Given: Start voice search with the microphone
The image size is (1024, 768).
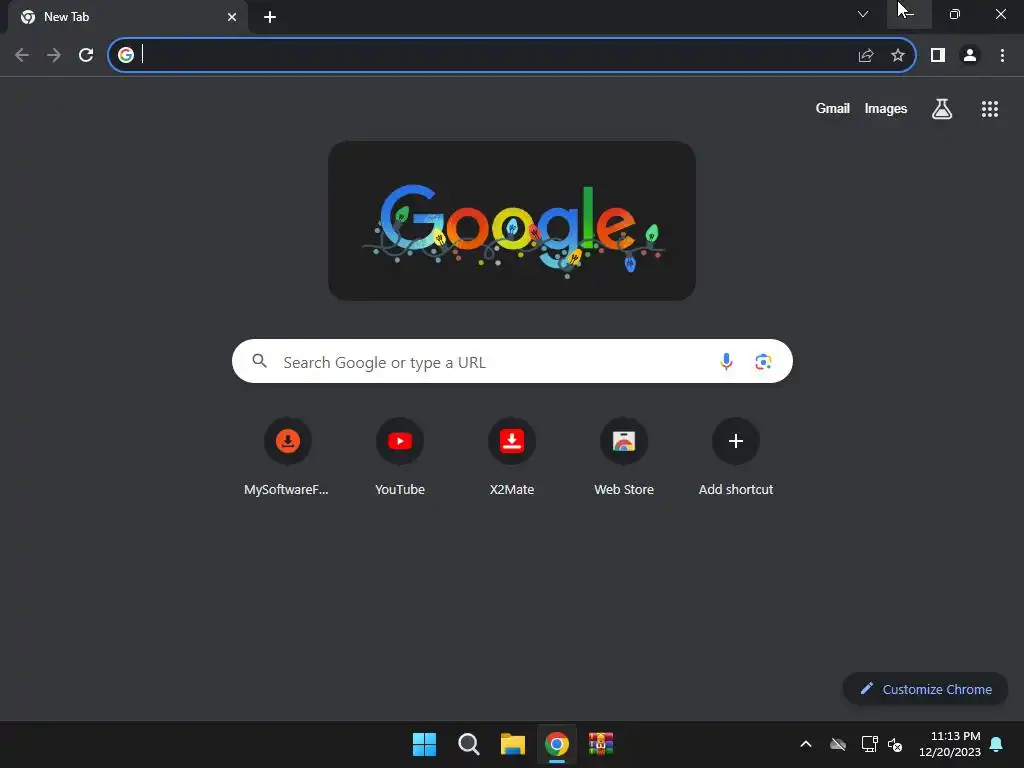Looking at the screenshot, I should click(x=726, y=361).
